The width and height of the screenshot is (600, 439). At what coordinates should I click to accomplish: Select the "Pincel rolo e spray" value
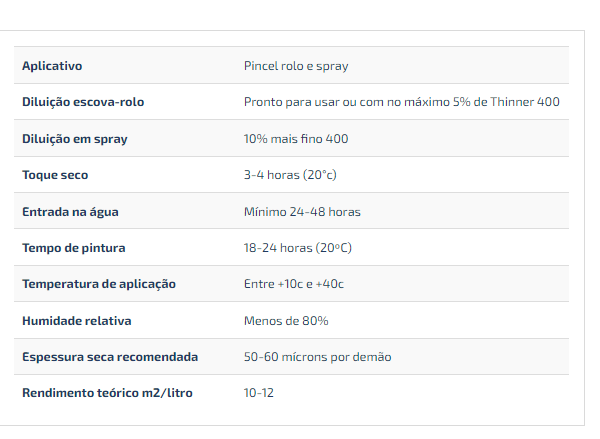pos(296,66)
